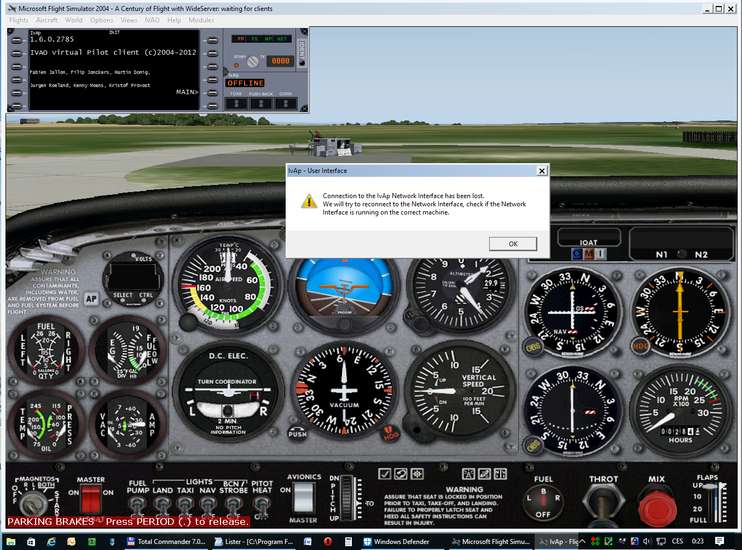Toggle the AVIONICS MASTER switch
This screenshot has height=550, width=742.
click(x=303, y=498)
